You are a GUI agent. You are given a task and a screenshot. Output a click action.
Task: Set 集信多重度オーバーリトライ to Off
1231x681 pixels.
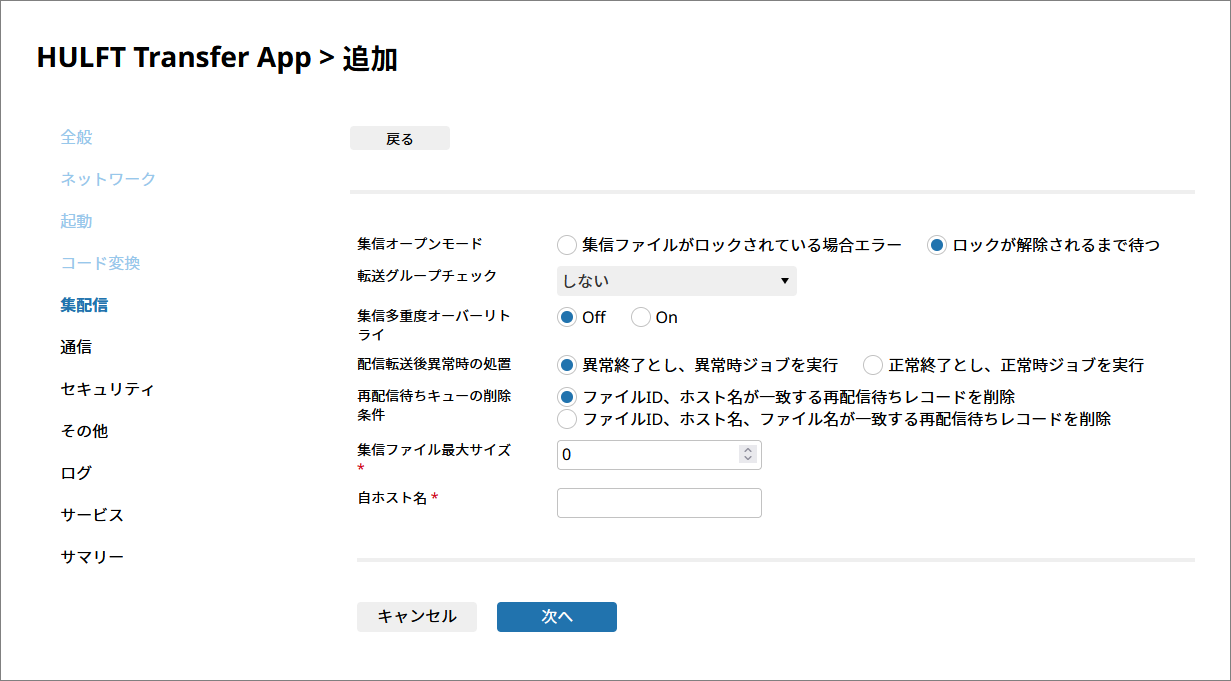[x=567, y=317]
